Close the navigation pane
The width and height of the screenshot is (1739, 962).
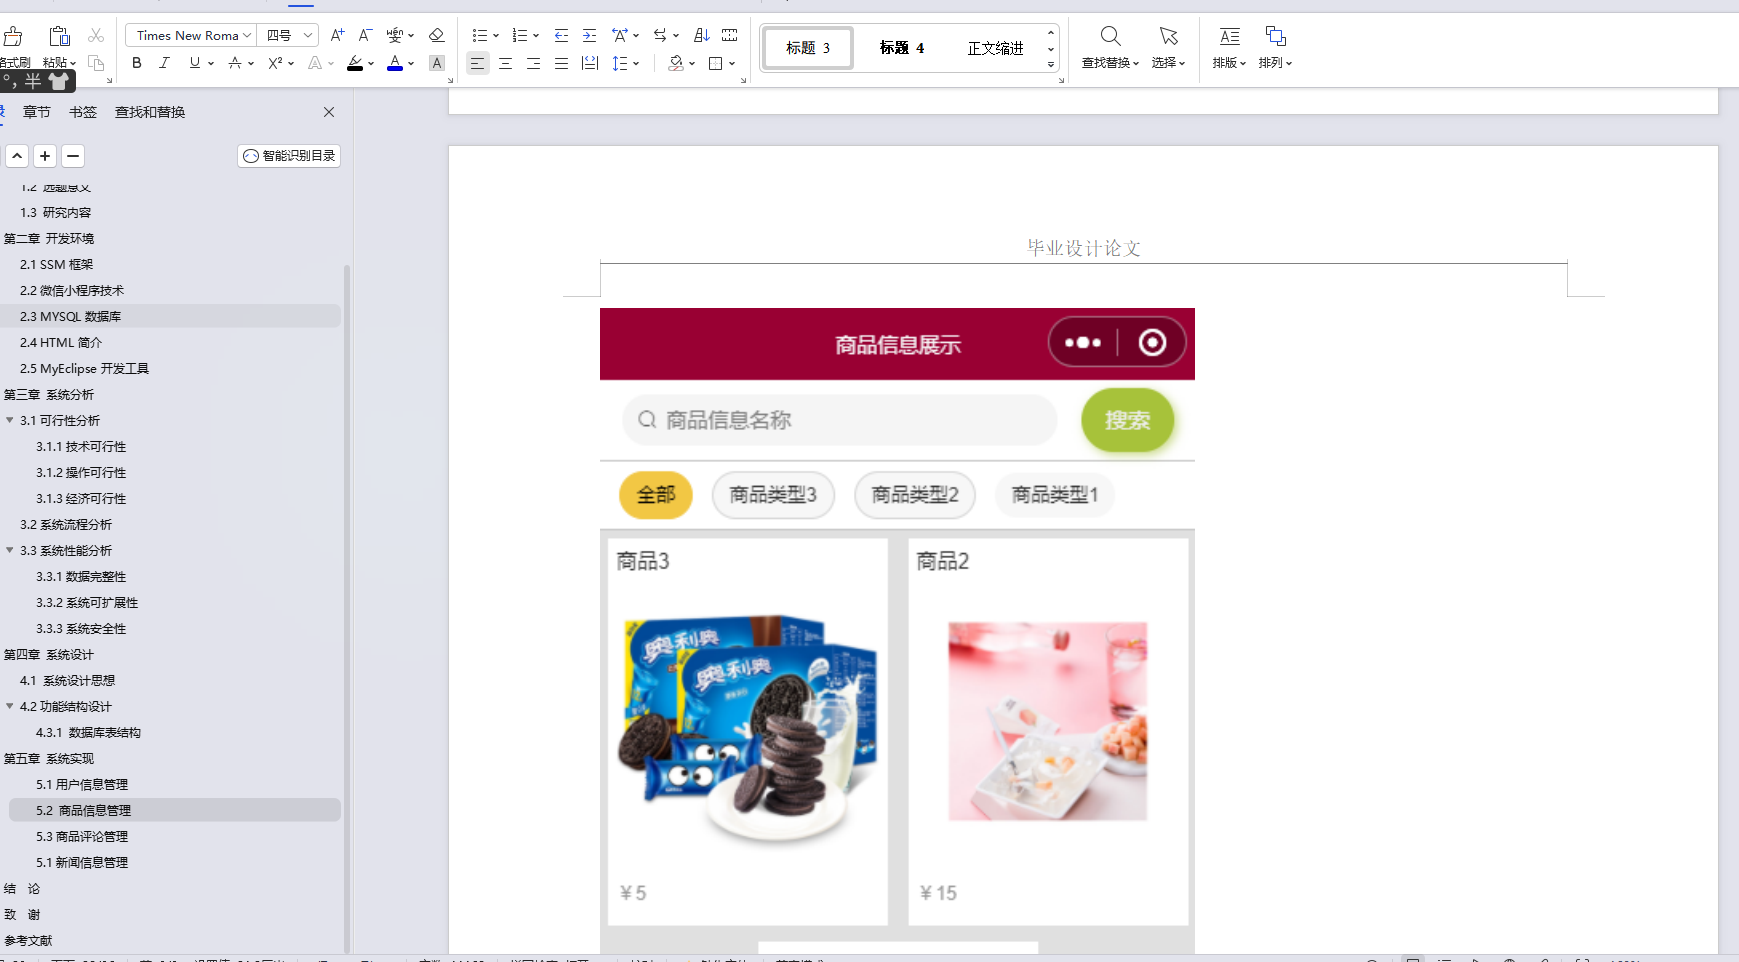point(329,112)
